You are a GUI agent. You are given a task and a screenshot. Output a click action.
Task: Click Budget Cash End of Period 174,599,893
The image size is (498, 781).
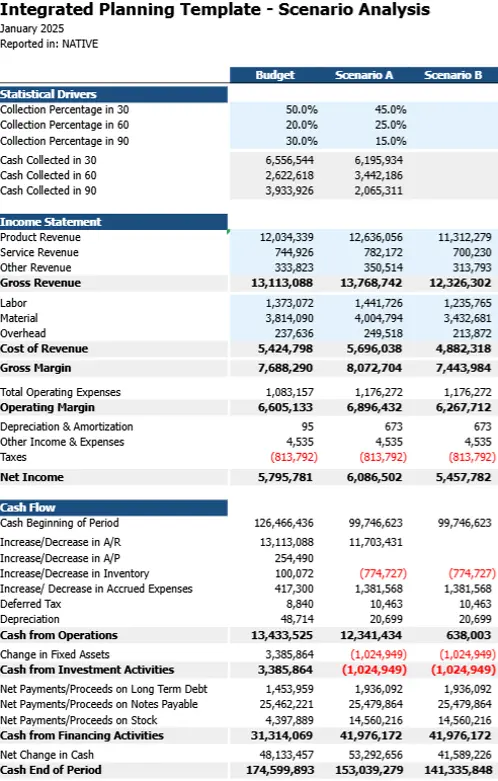[280, 770]
